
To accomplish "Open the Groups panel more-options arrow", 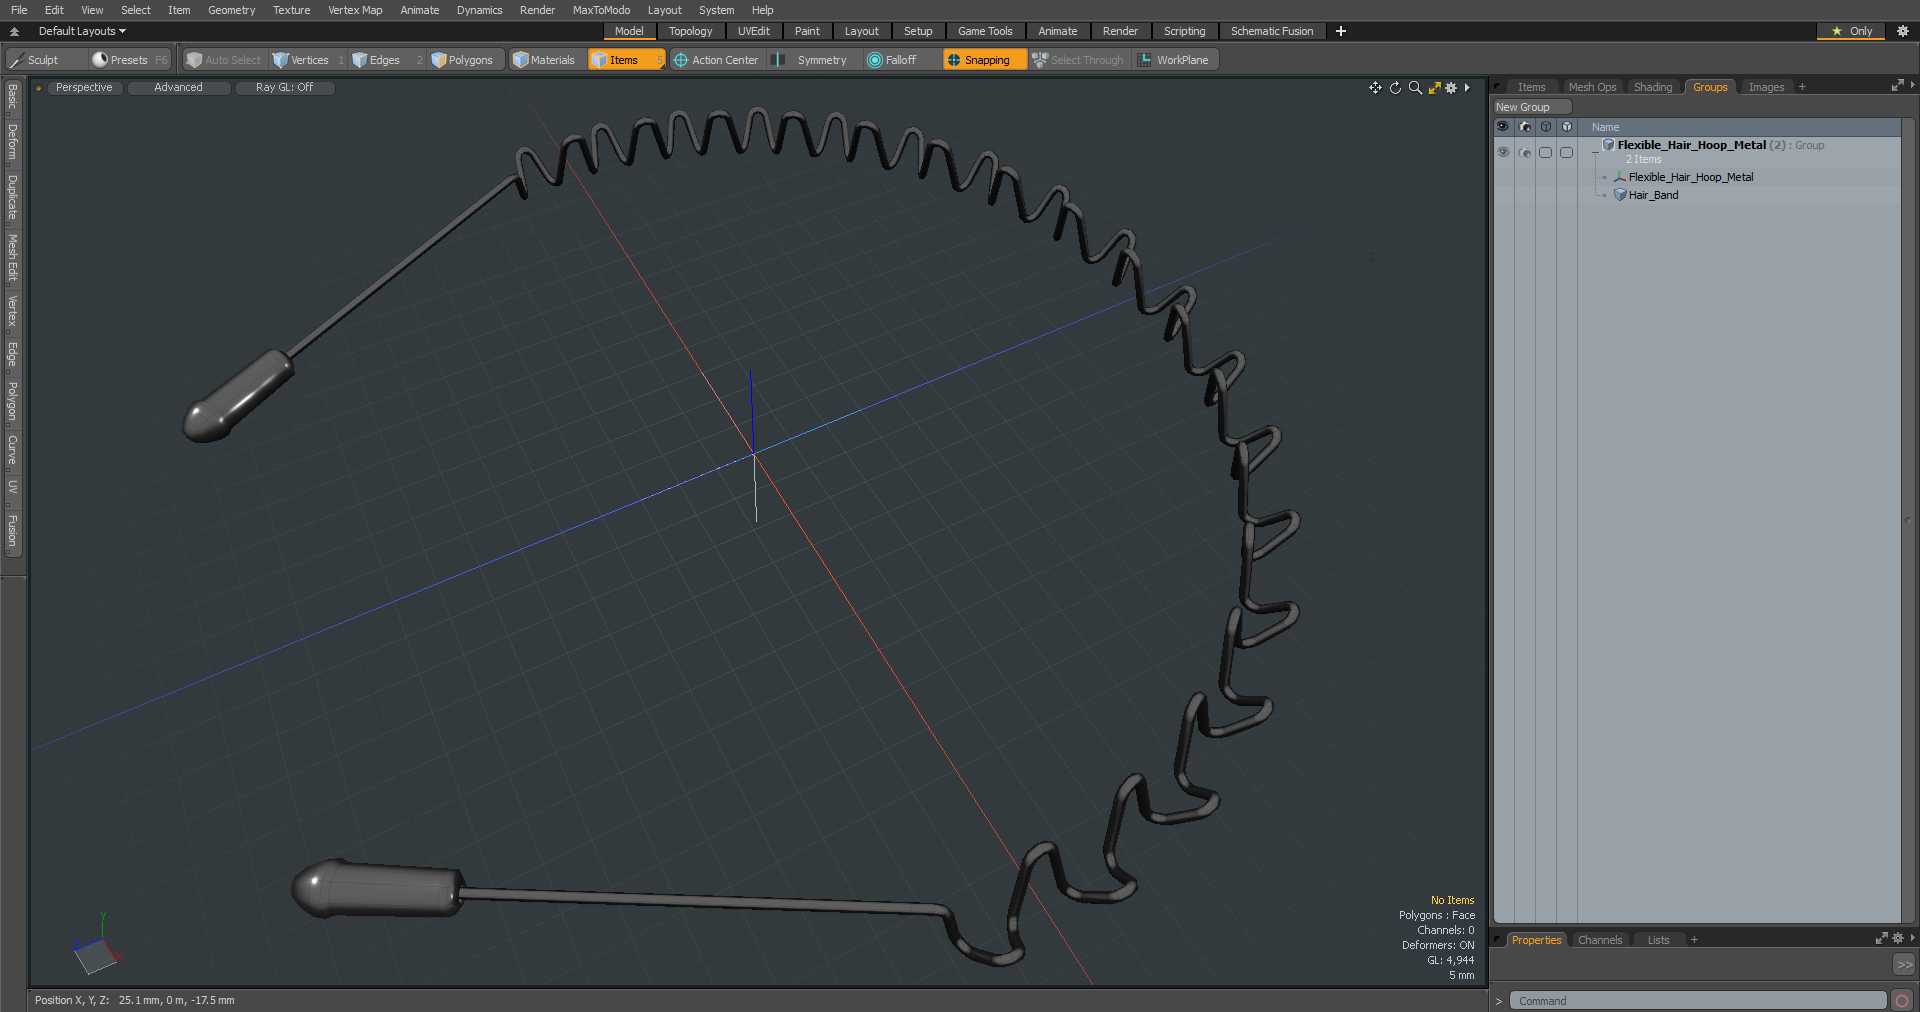I will click(x=1912, y=86).
